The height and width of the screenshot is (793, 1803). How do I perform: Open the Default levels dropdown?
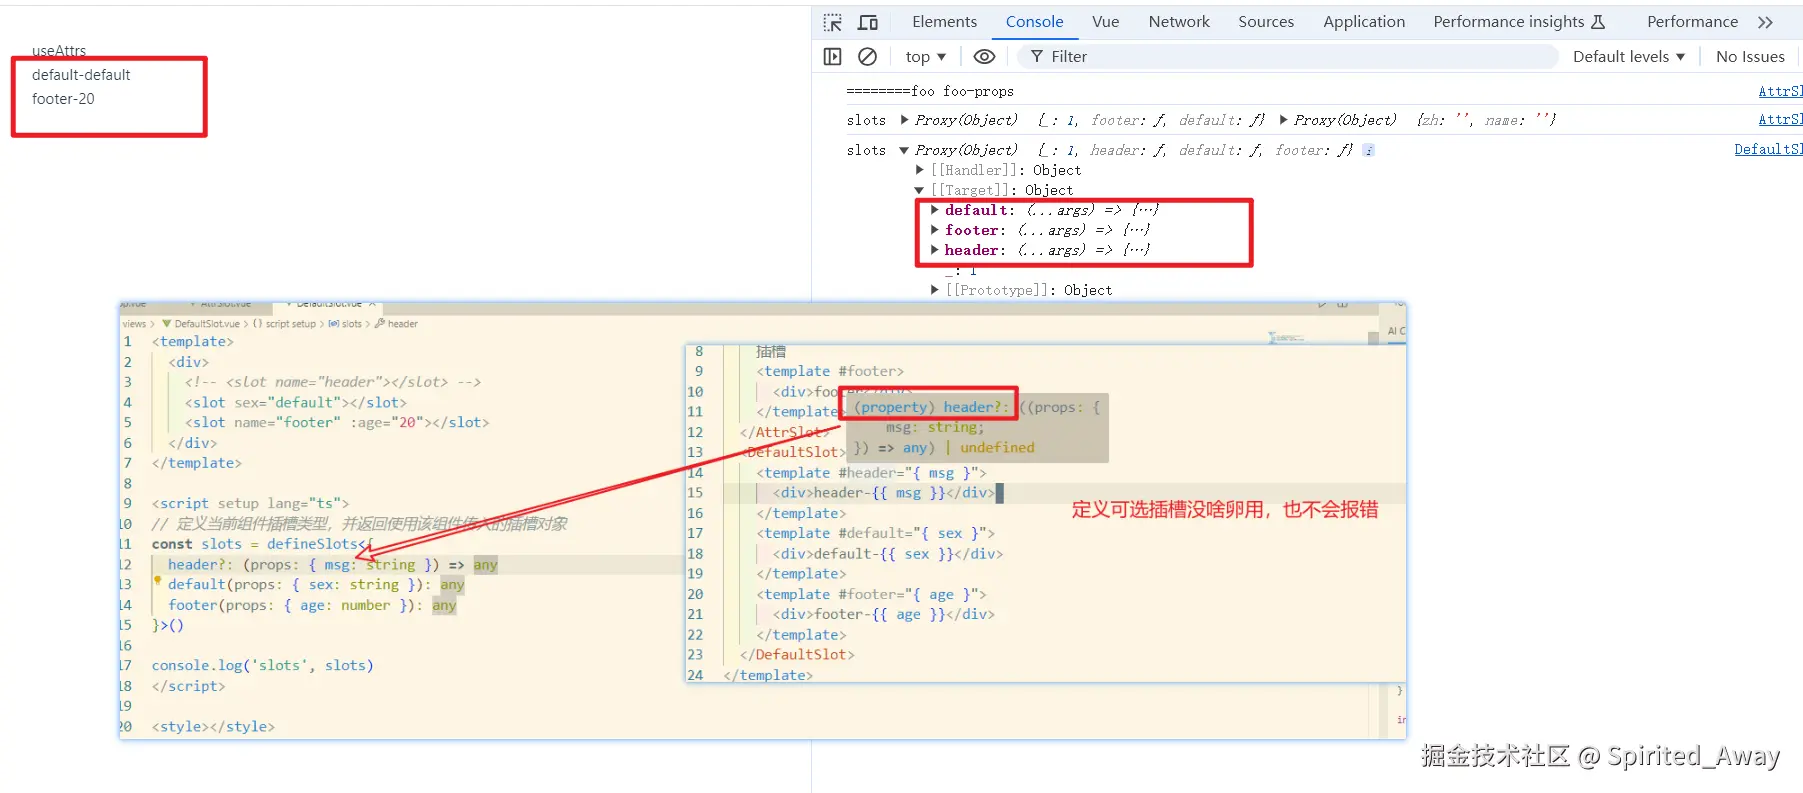pos(1628,57)
